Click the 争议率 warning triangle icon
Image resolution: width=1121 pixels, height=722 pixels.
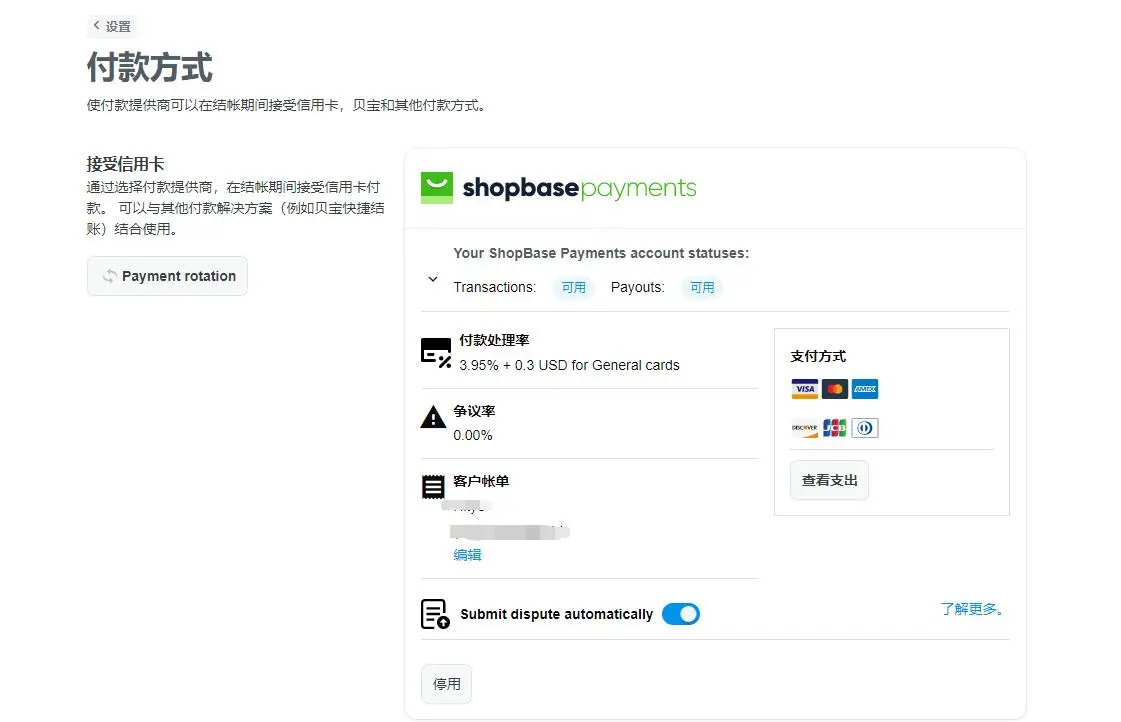pyautogui.click(x=433, y=418)
